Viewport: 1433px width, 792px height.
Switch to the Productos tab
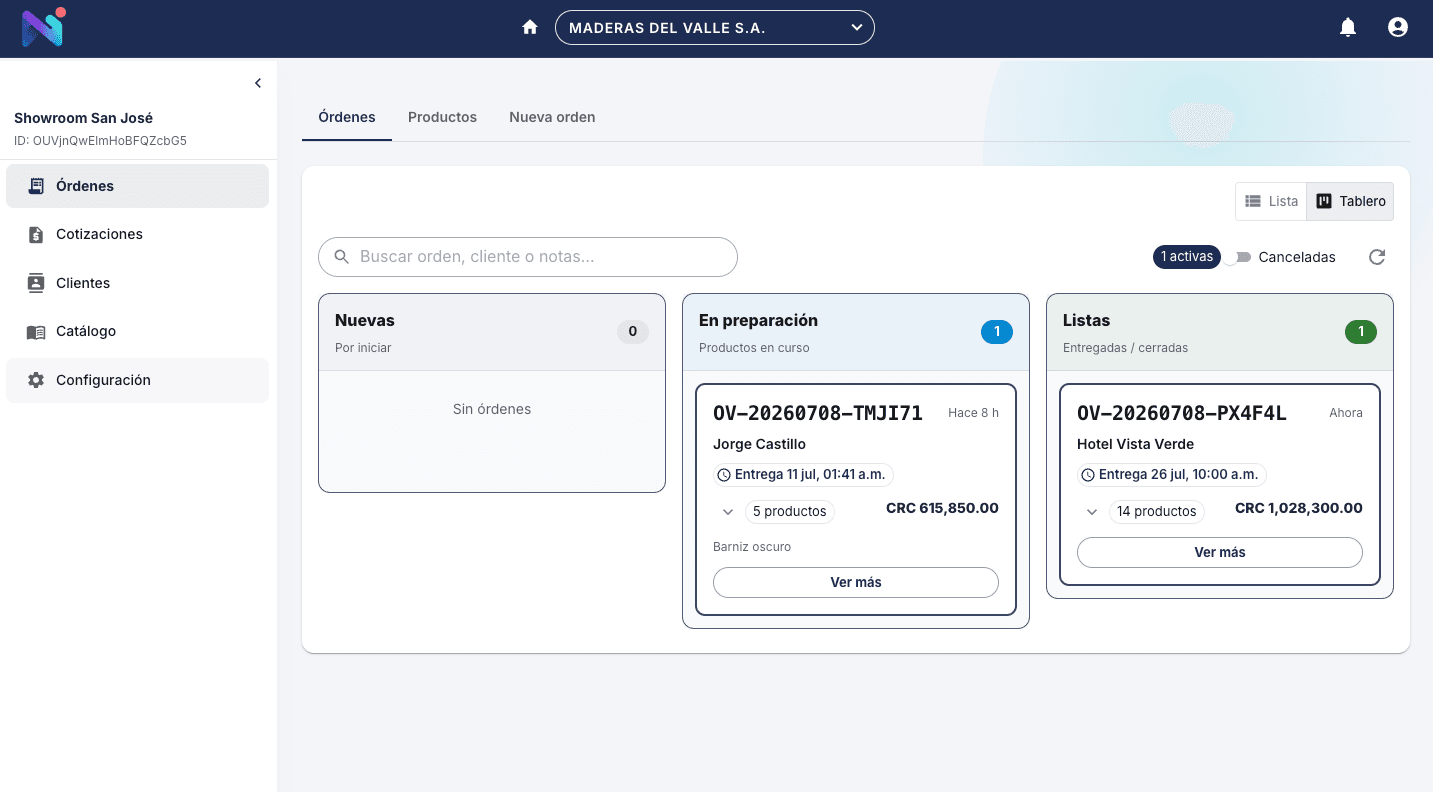442,117
